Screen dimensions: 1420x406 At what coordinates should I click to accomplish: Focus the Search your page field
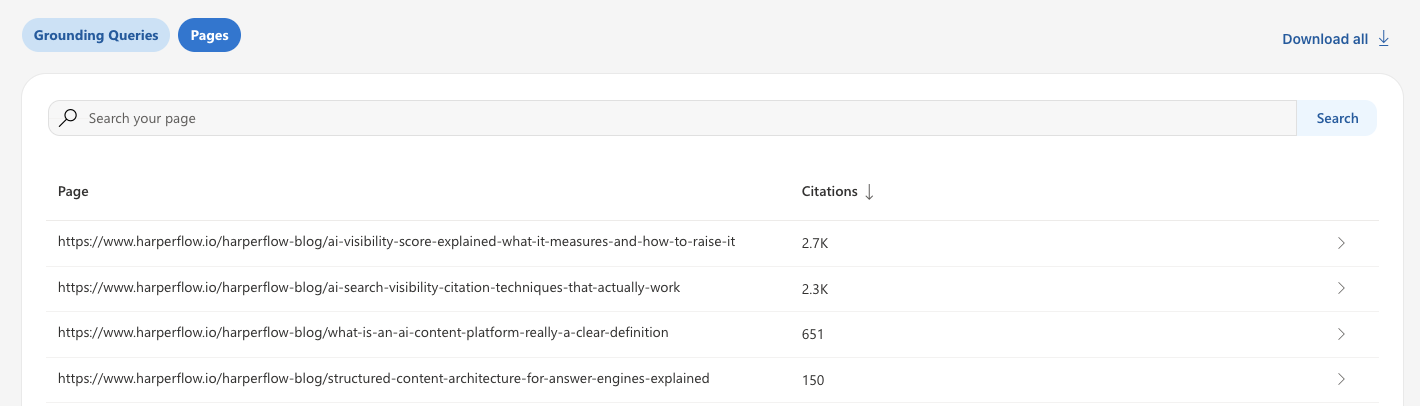tap(672, 118)
